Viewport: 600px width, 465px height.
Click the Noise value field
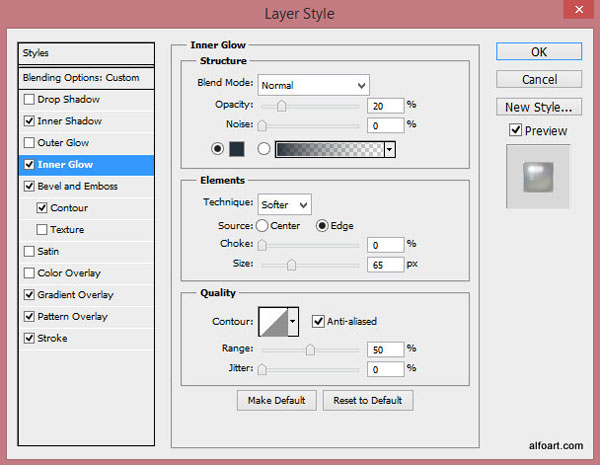coord(385,126)
